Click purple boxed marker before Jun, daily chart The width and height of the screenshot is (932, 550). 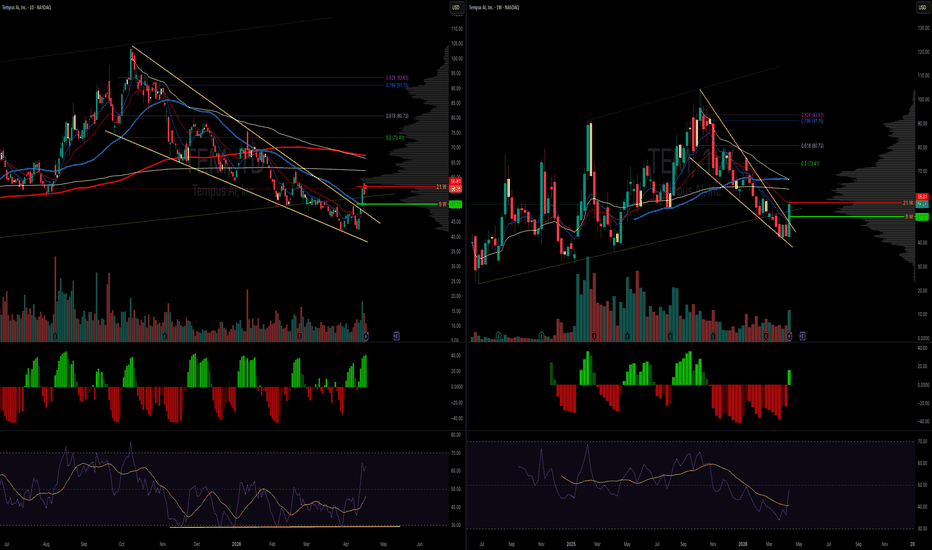(396, 337)
